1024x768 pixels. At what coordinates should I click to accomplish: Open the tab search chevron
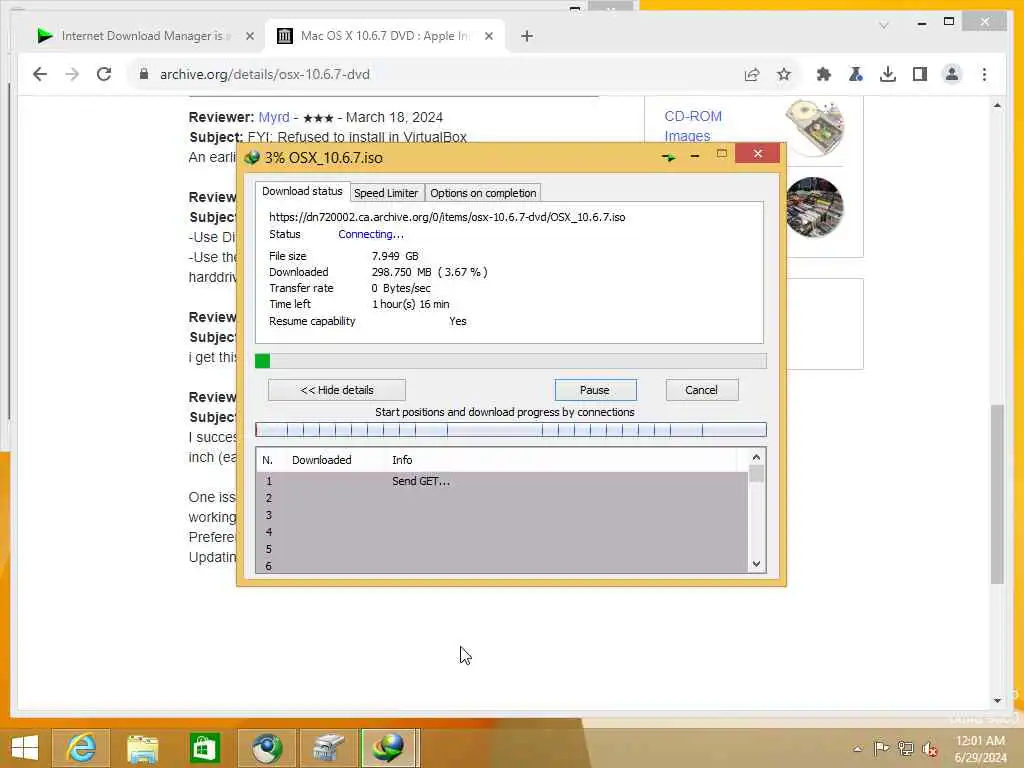point(884,25)
